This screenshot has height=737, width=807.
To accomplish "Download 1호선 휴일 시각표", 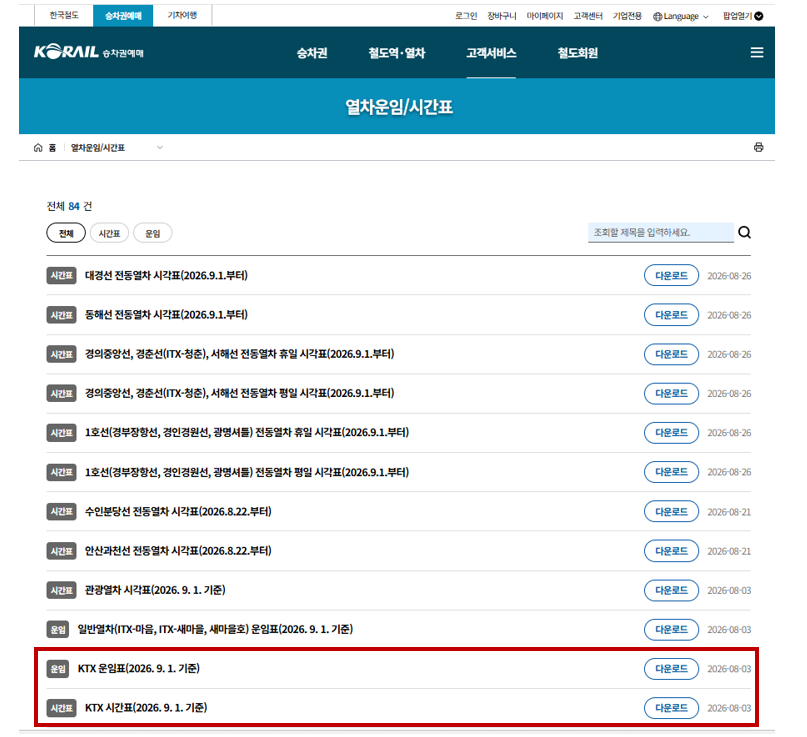I will click(x=671, y=432).
